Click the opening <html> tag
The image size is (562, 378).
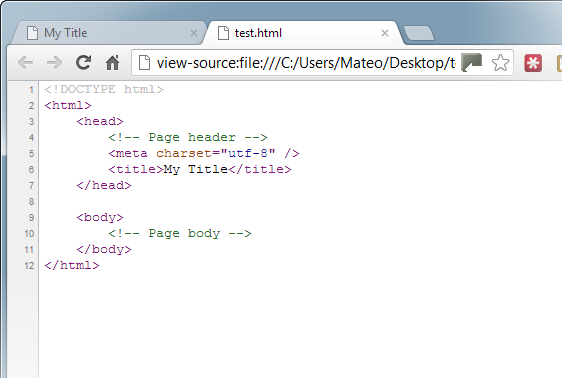pos(68,105)
